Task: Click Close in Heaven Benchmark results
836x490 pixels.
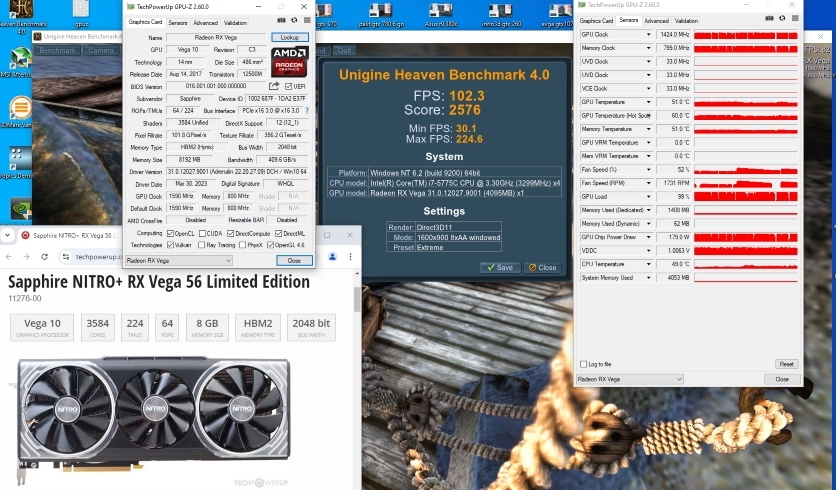Action: click(x=542, y=268)
